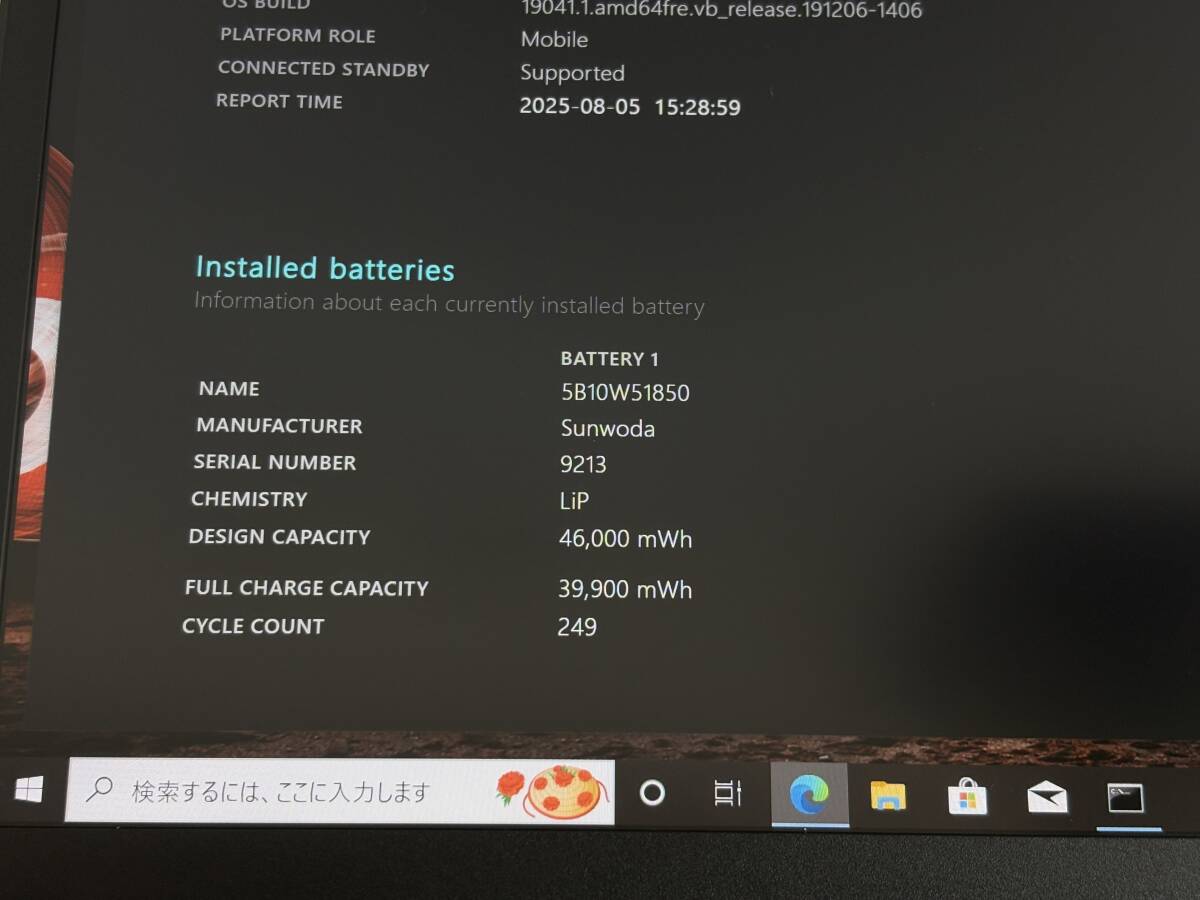
Task: Select the SERIAL NUMBER label
Action: 274,462
